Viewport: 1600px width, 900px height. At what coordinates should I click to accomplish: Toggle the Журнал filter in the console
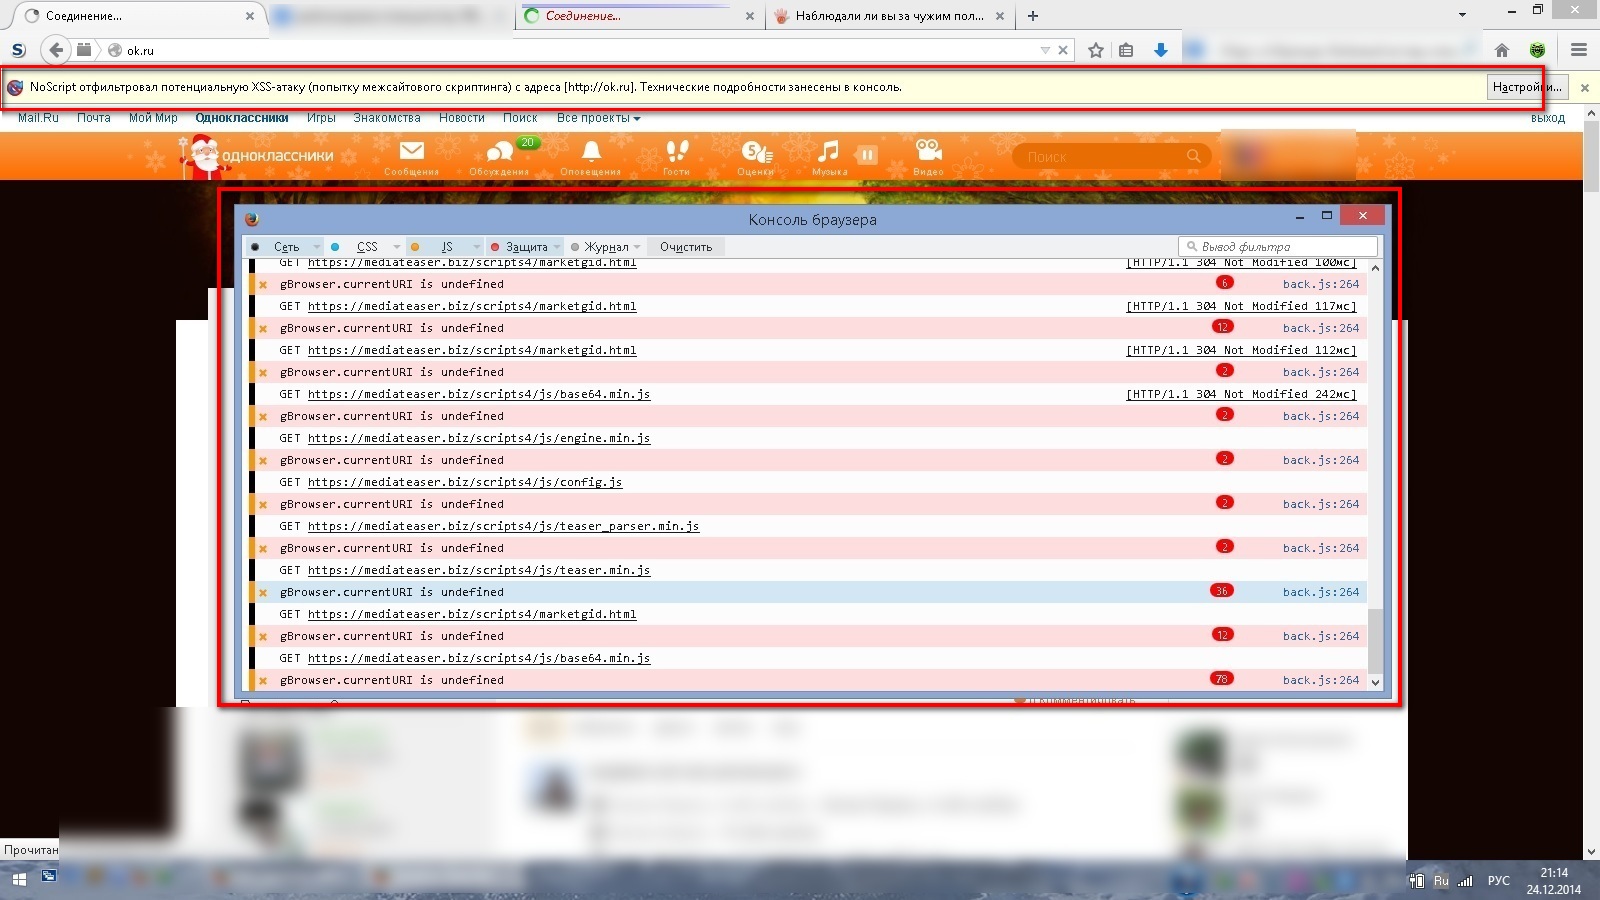[600, 247]
